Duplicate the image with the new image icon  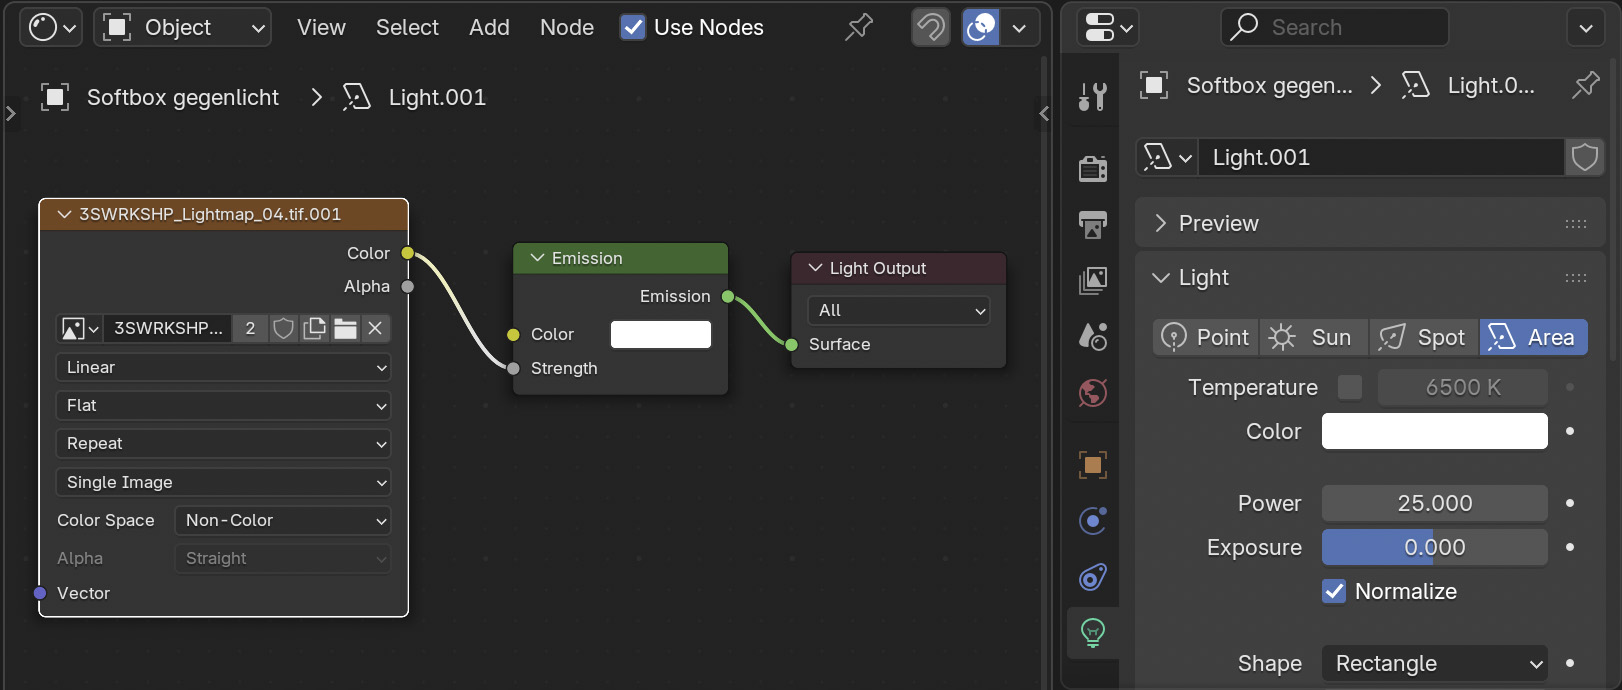click(314, 328)
